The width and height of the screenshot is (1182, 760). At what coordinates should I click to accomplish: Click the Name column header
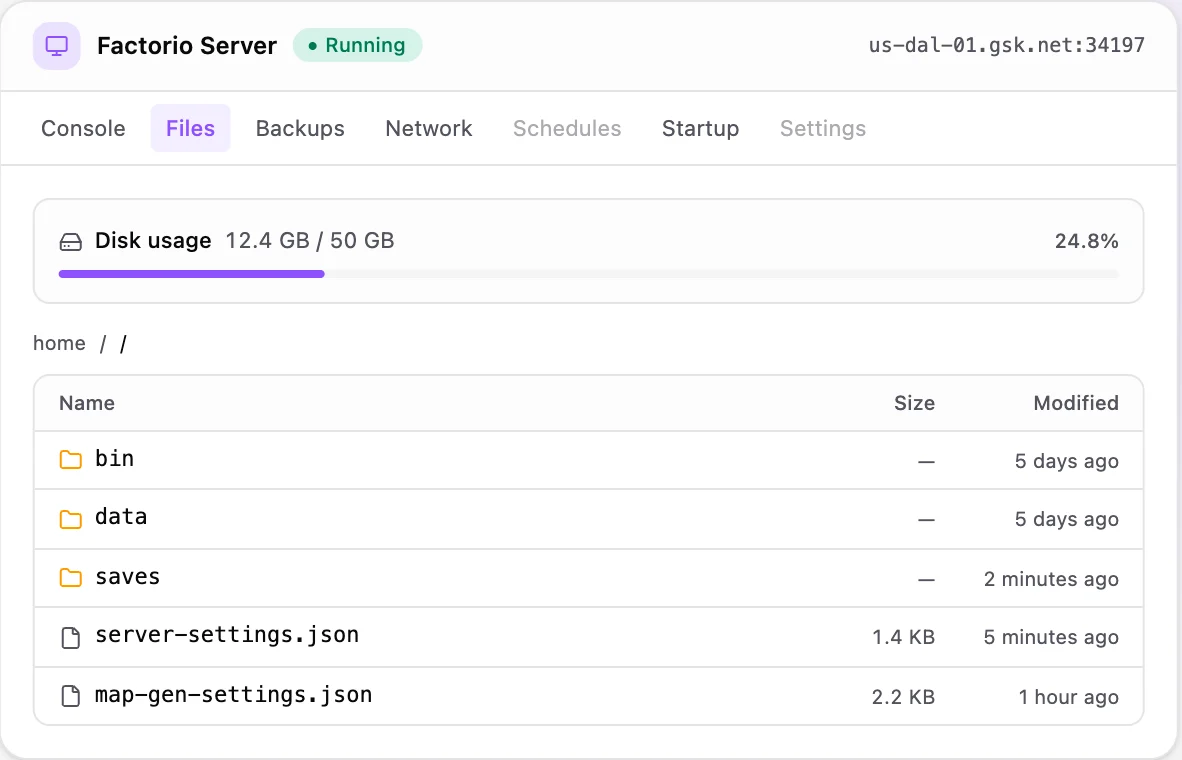click(87, 403)
